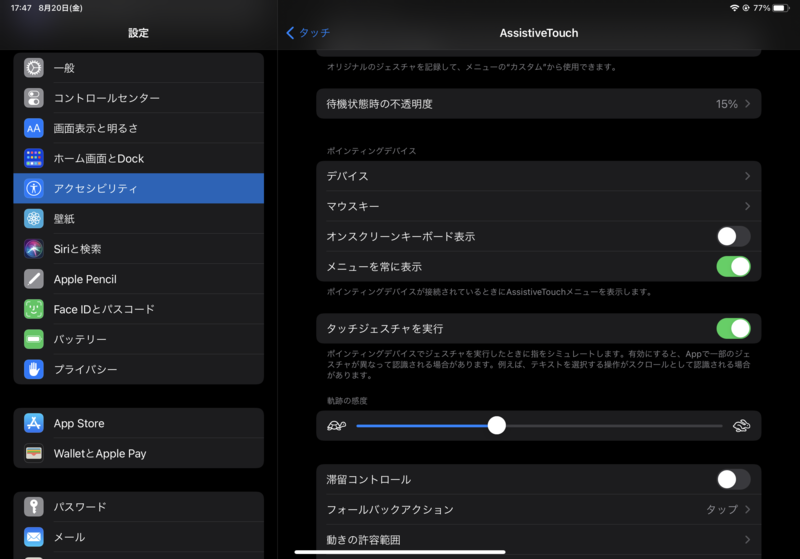Tap the プライバシー hand icon

coord(34,369)
